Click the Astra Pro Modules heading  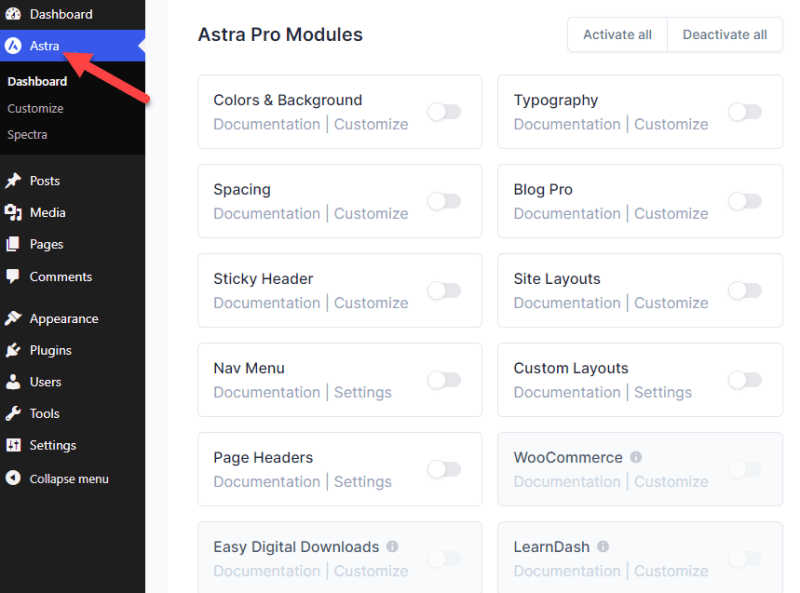[x=280, y=35]
